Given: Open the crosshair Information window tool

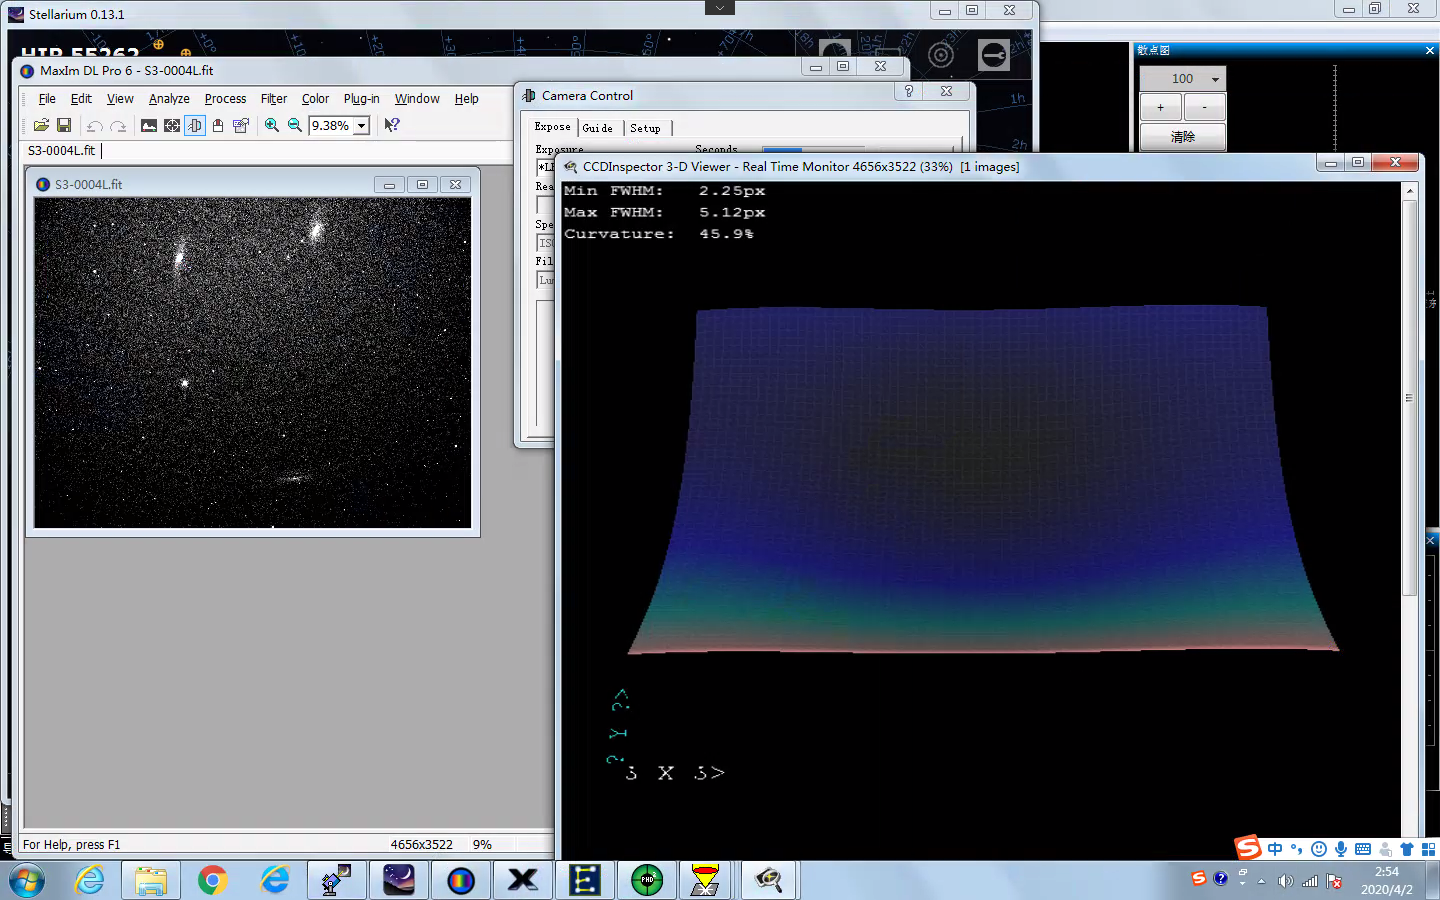Looking at the screenshot, I should pos(172,125).
